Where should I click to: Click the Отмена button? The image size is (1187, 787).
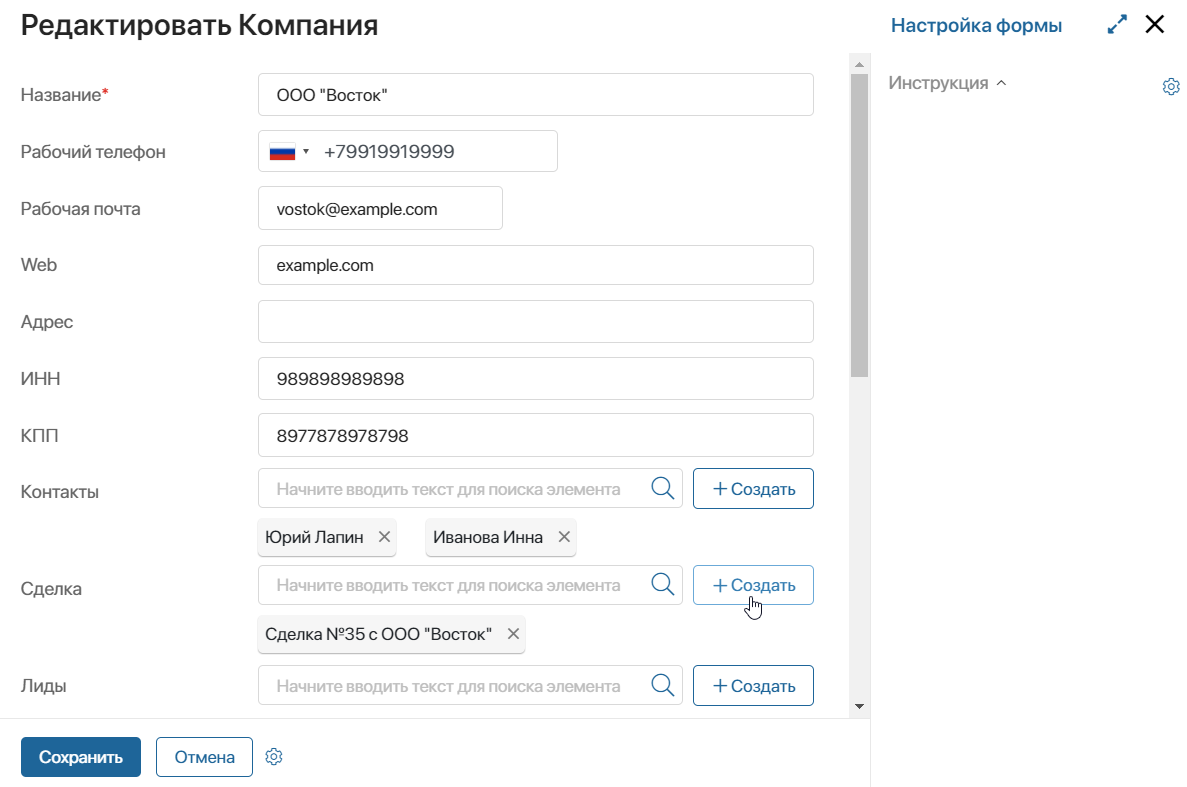204,757
